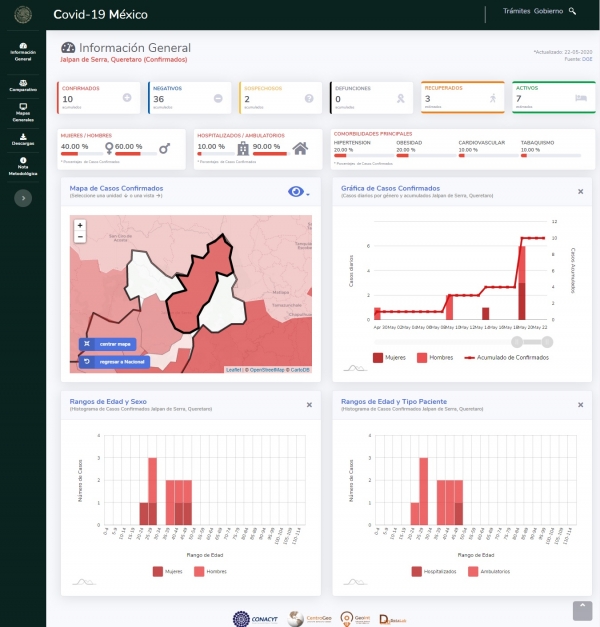Open the Gobierno menu item

548,11
